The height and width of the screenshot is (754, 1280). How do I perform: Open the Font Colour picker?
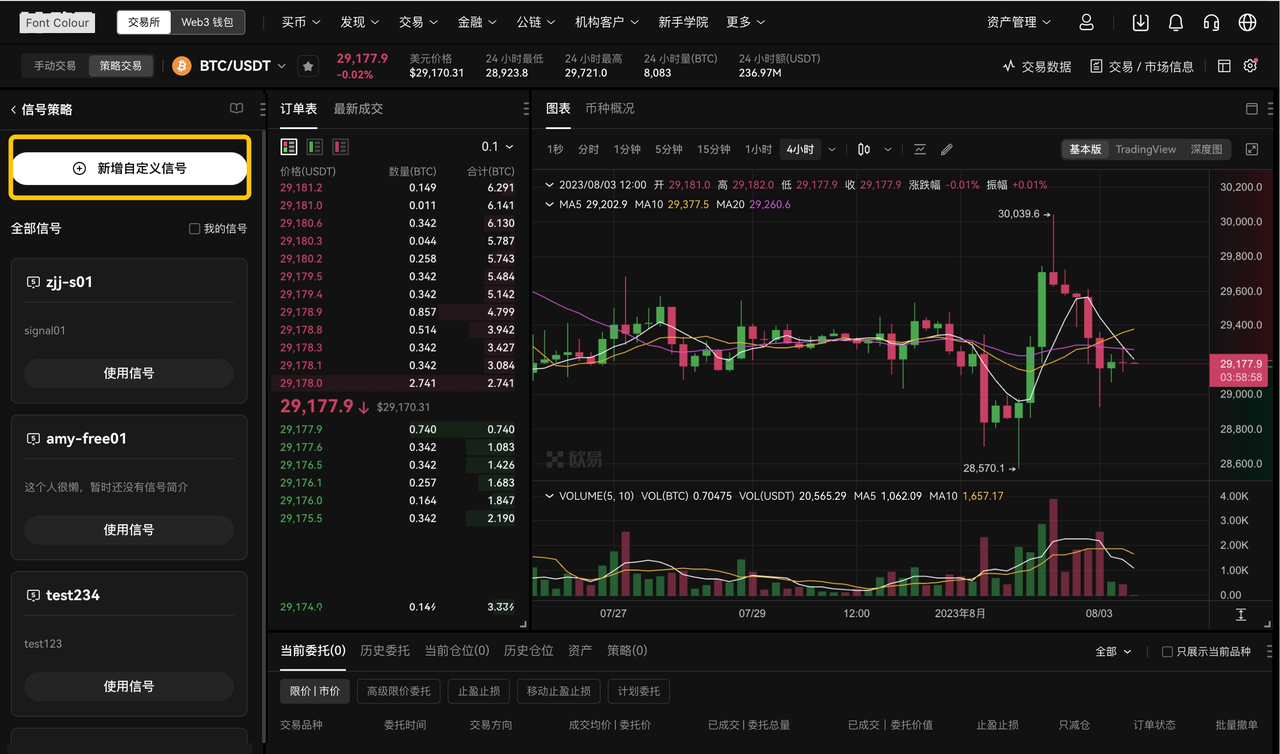[56, 22]
